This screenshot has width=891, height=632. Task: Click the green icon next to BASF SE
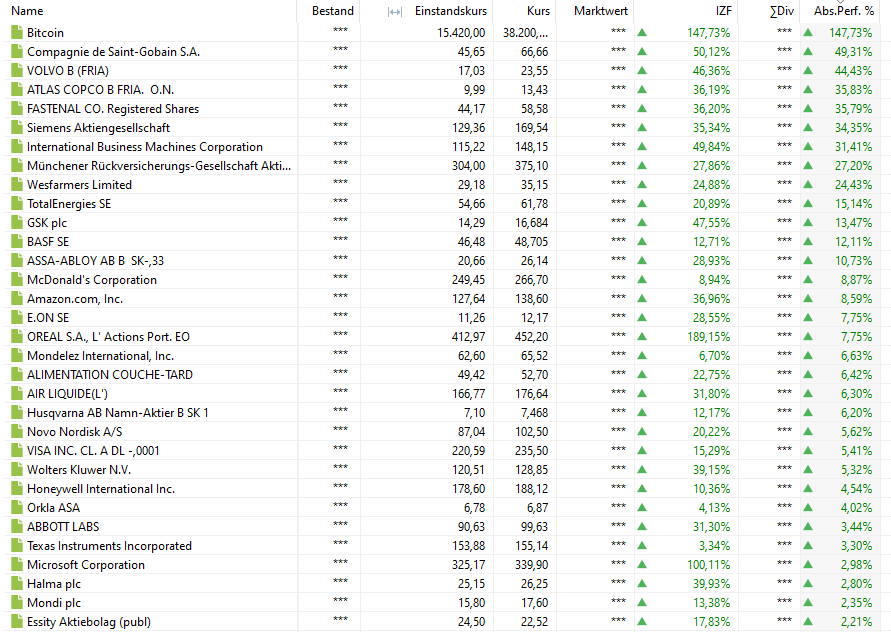click(16, 242)
